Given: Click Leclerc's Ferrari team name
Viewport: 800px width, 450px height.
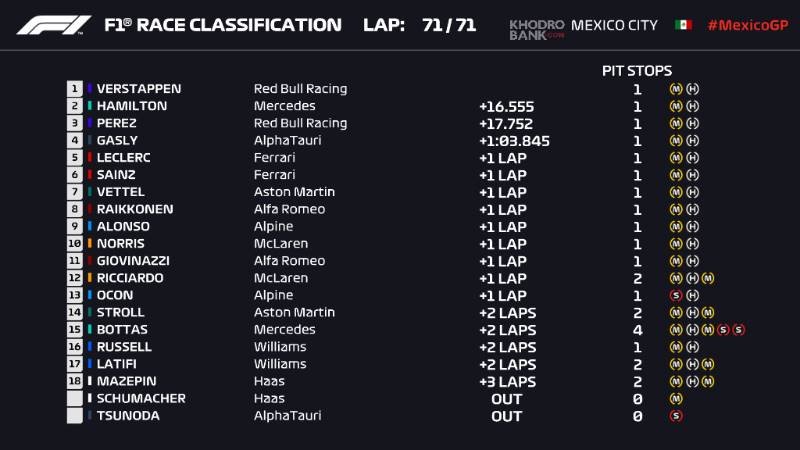Looking at the screenshot, I should point(274,158).
